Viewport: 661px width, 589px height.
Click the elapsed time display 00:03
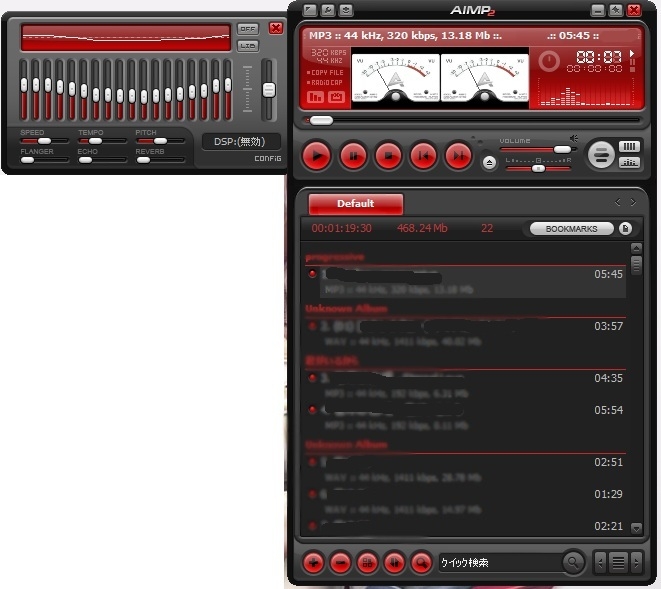coord(599,56)
